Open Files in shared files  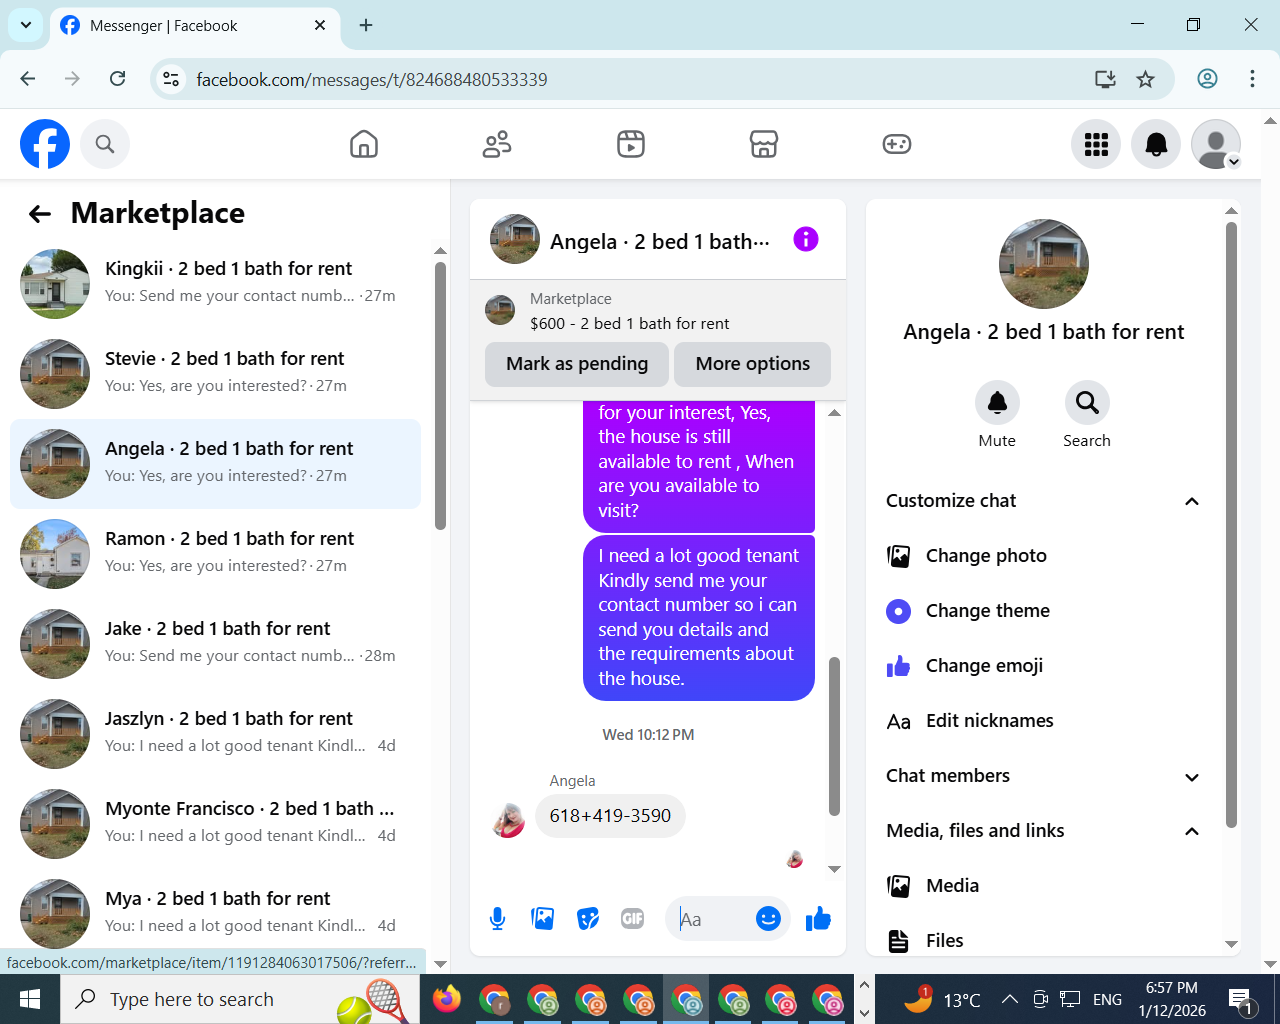[1043, 941]
